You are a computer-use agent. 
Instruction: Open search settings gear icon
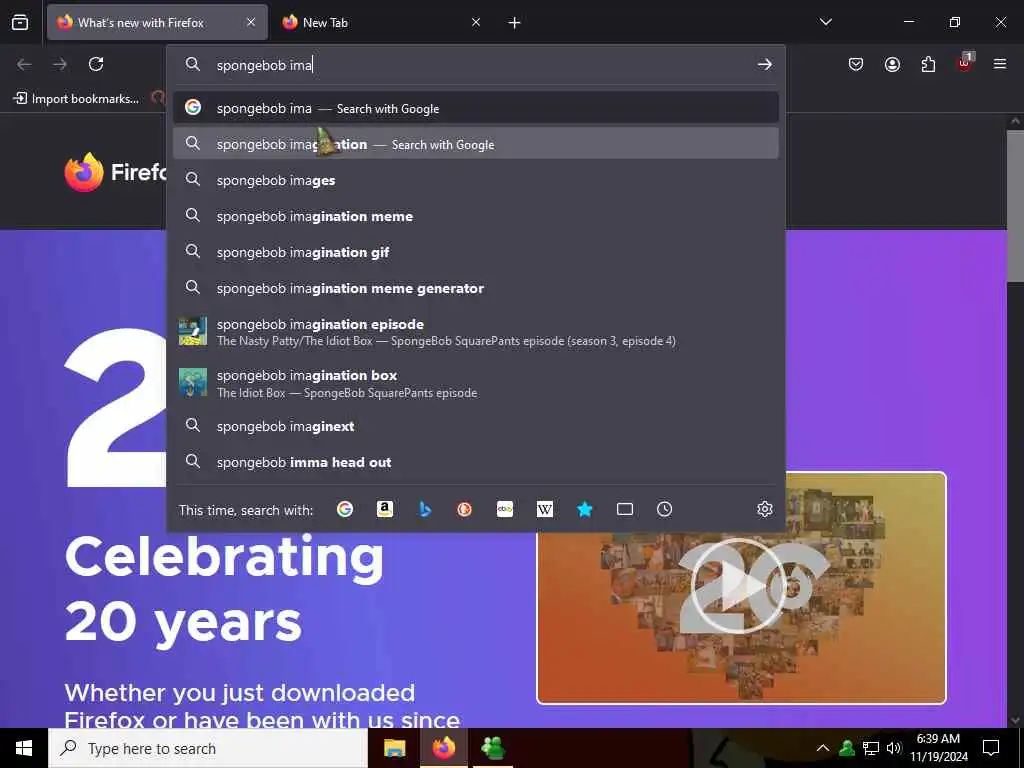(x=765, y=509)
